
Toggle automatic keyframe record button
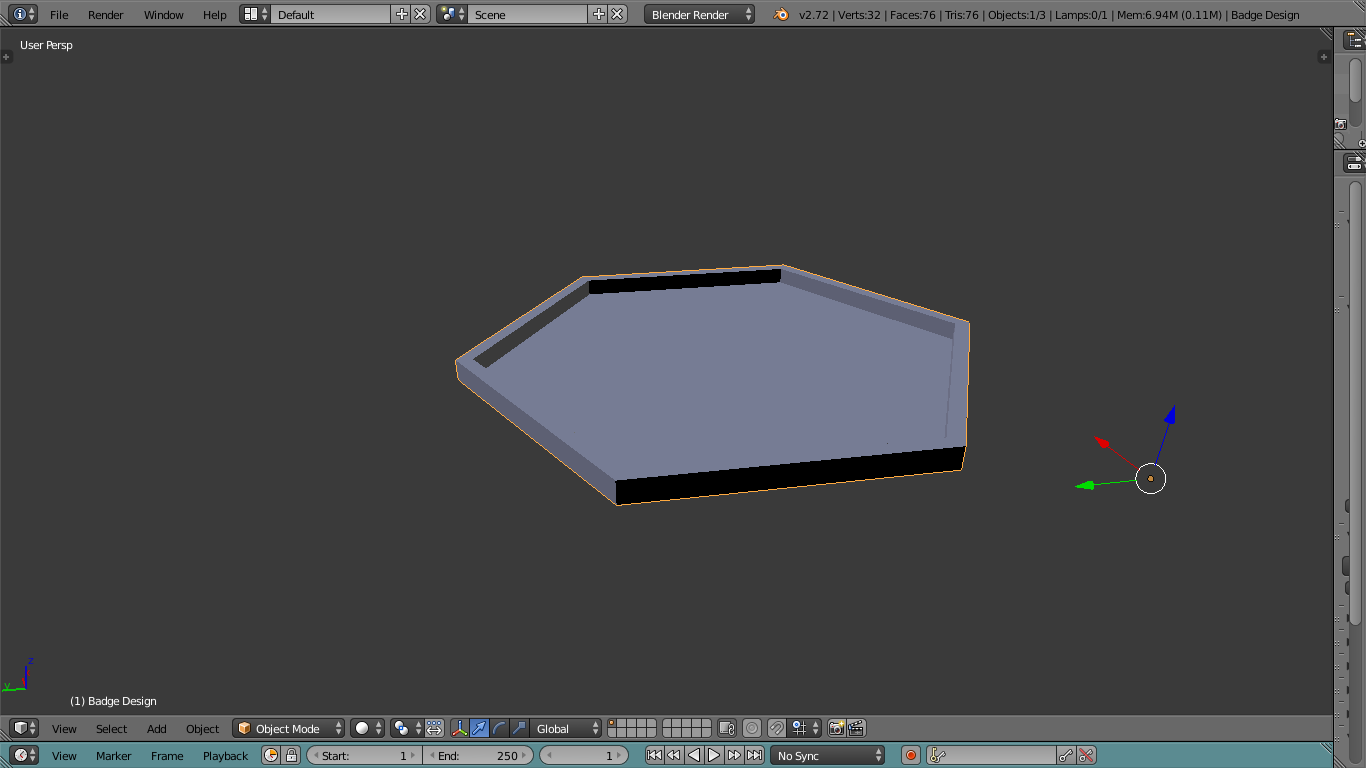click(910, 755)
